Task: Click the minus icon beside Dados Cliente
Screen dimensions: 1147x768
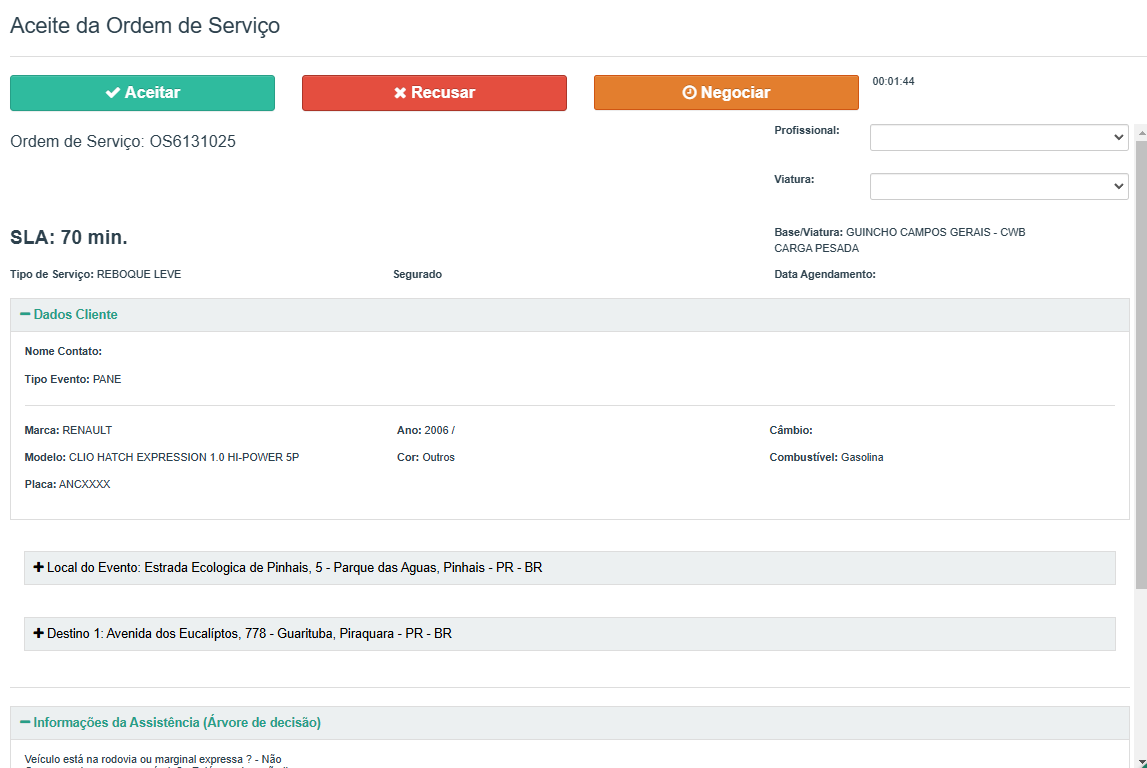Action: click(25, 315)
